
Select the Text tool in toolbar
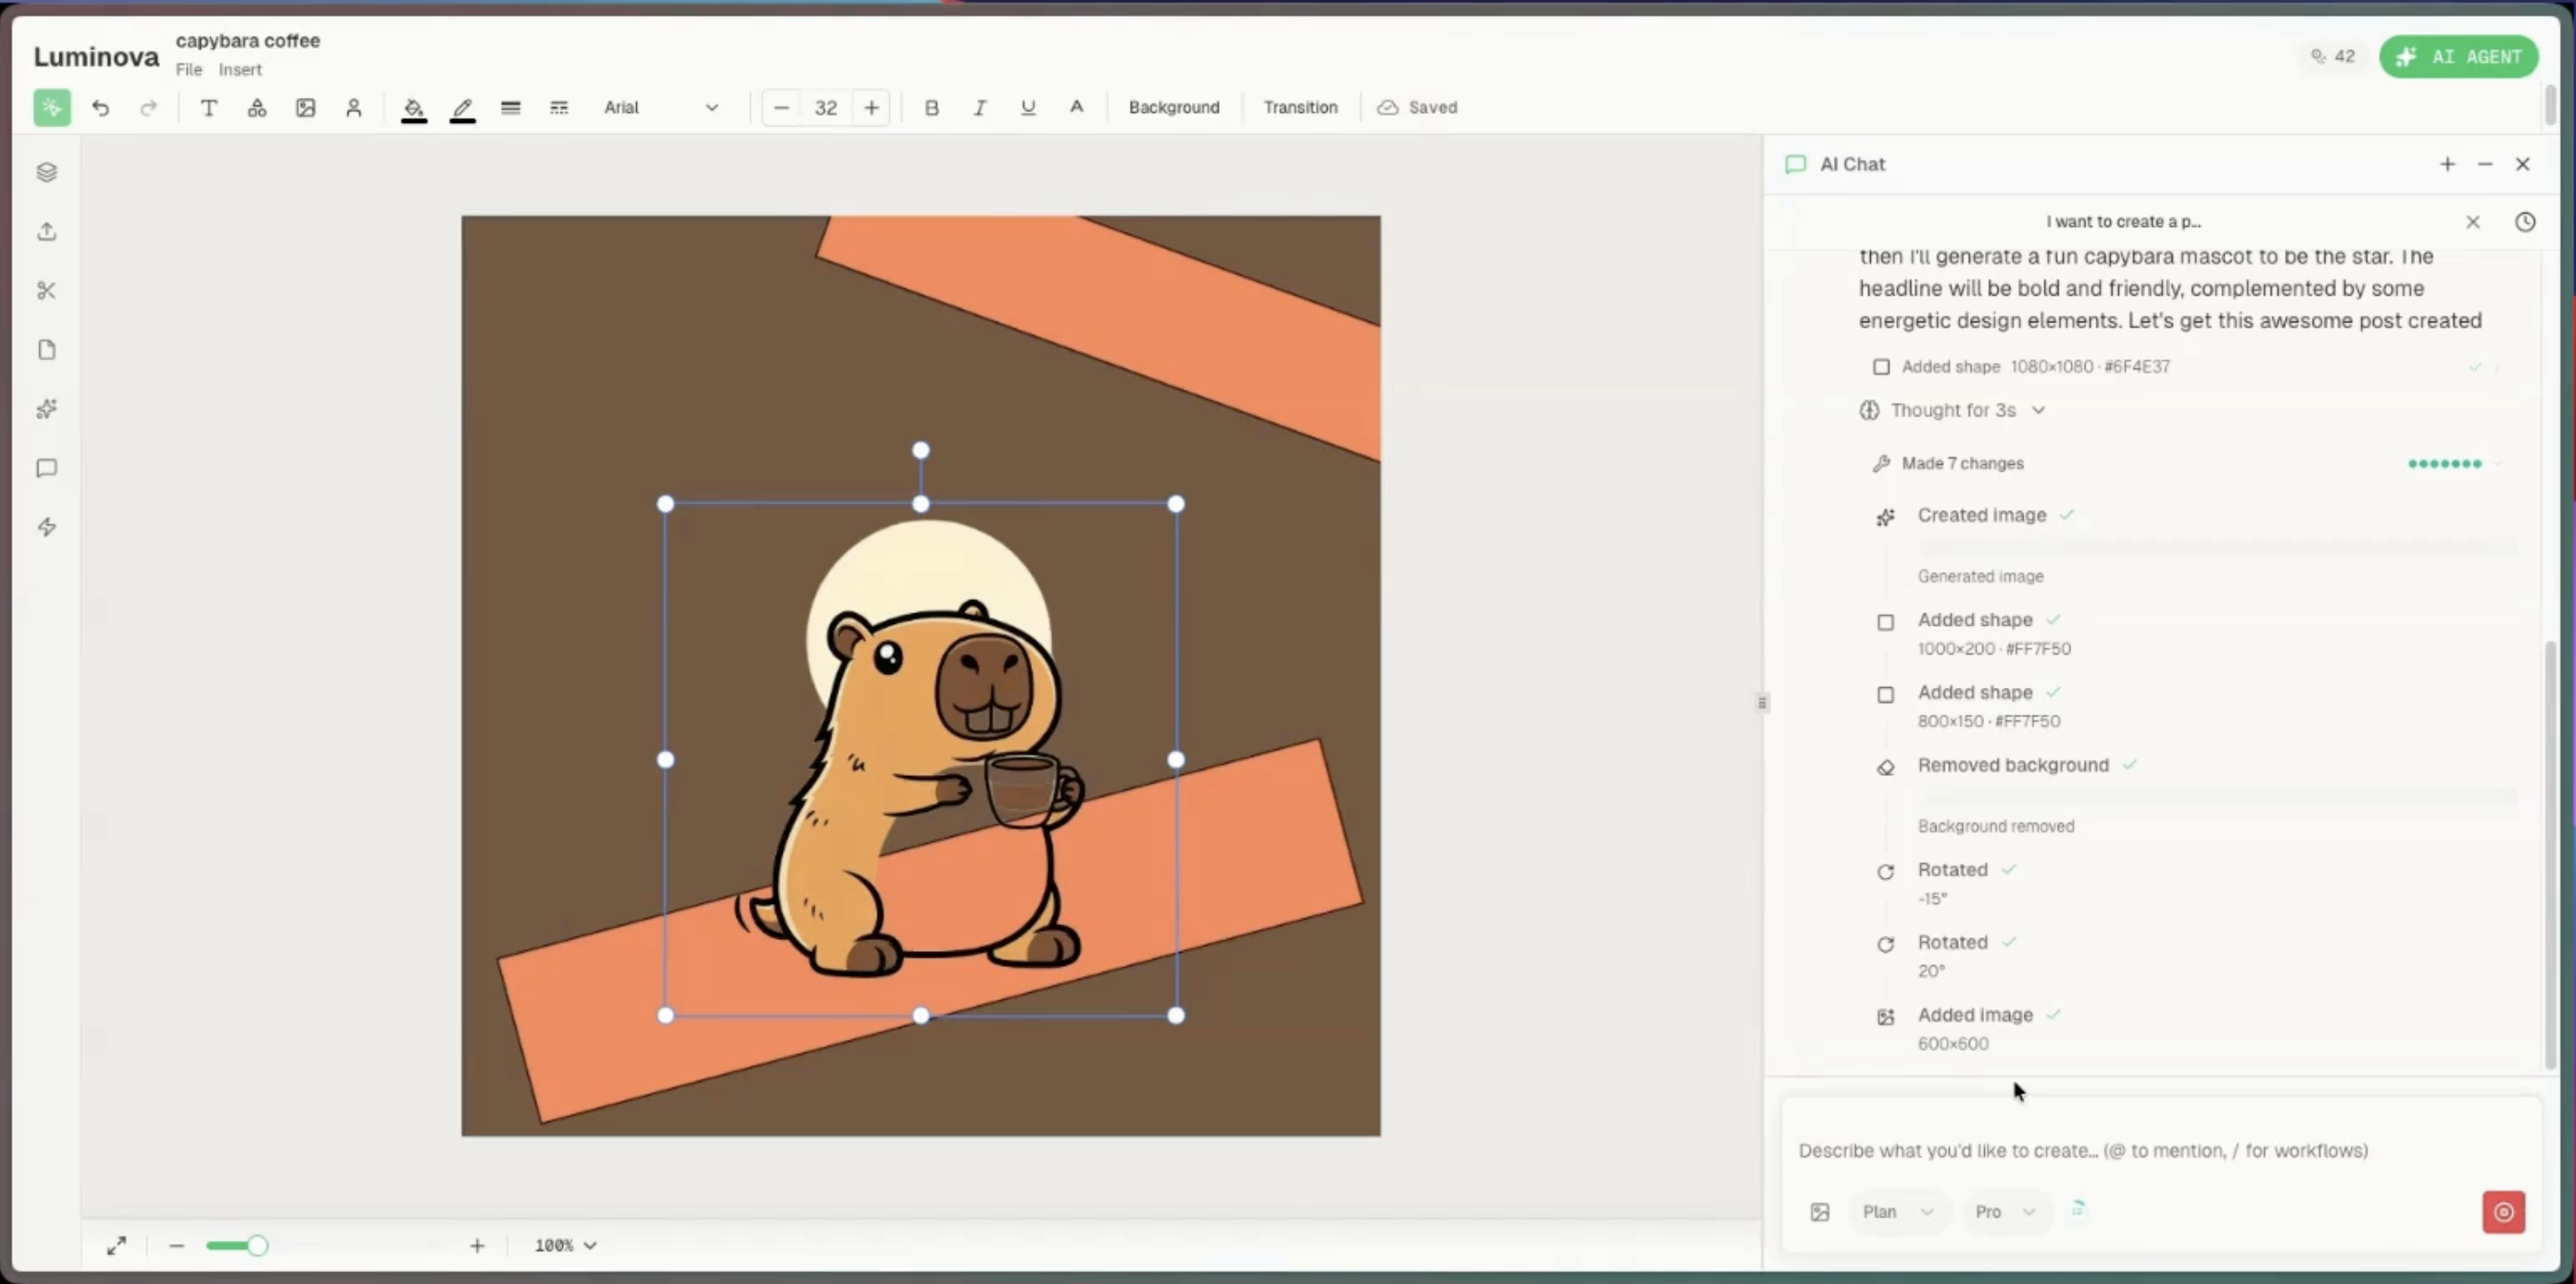tap(209, 108)
